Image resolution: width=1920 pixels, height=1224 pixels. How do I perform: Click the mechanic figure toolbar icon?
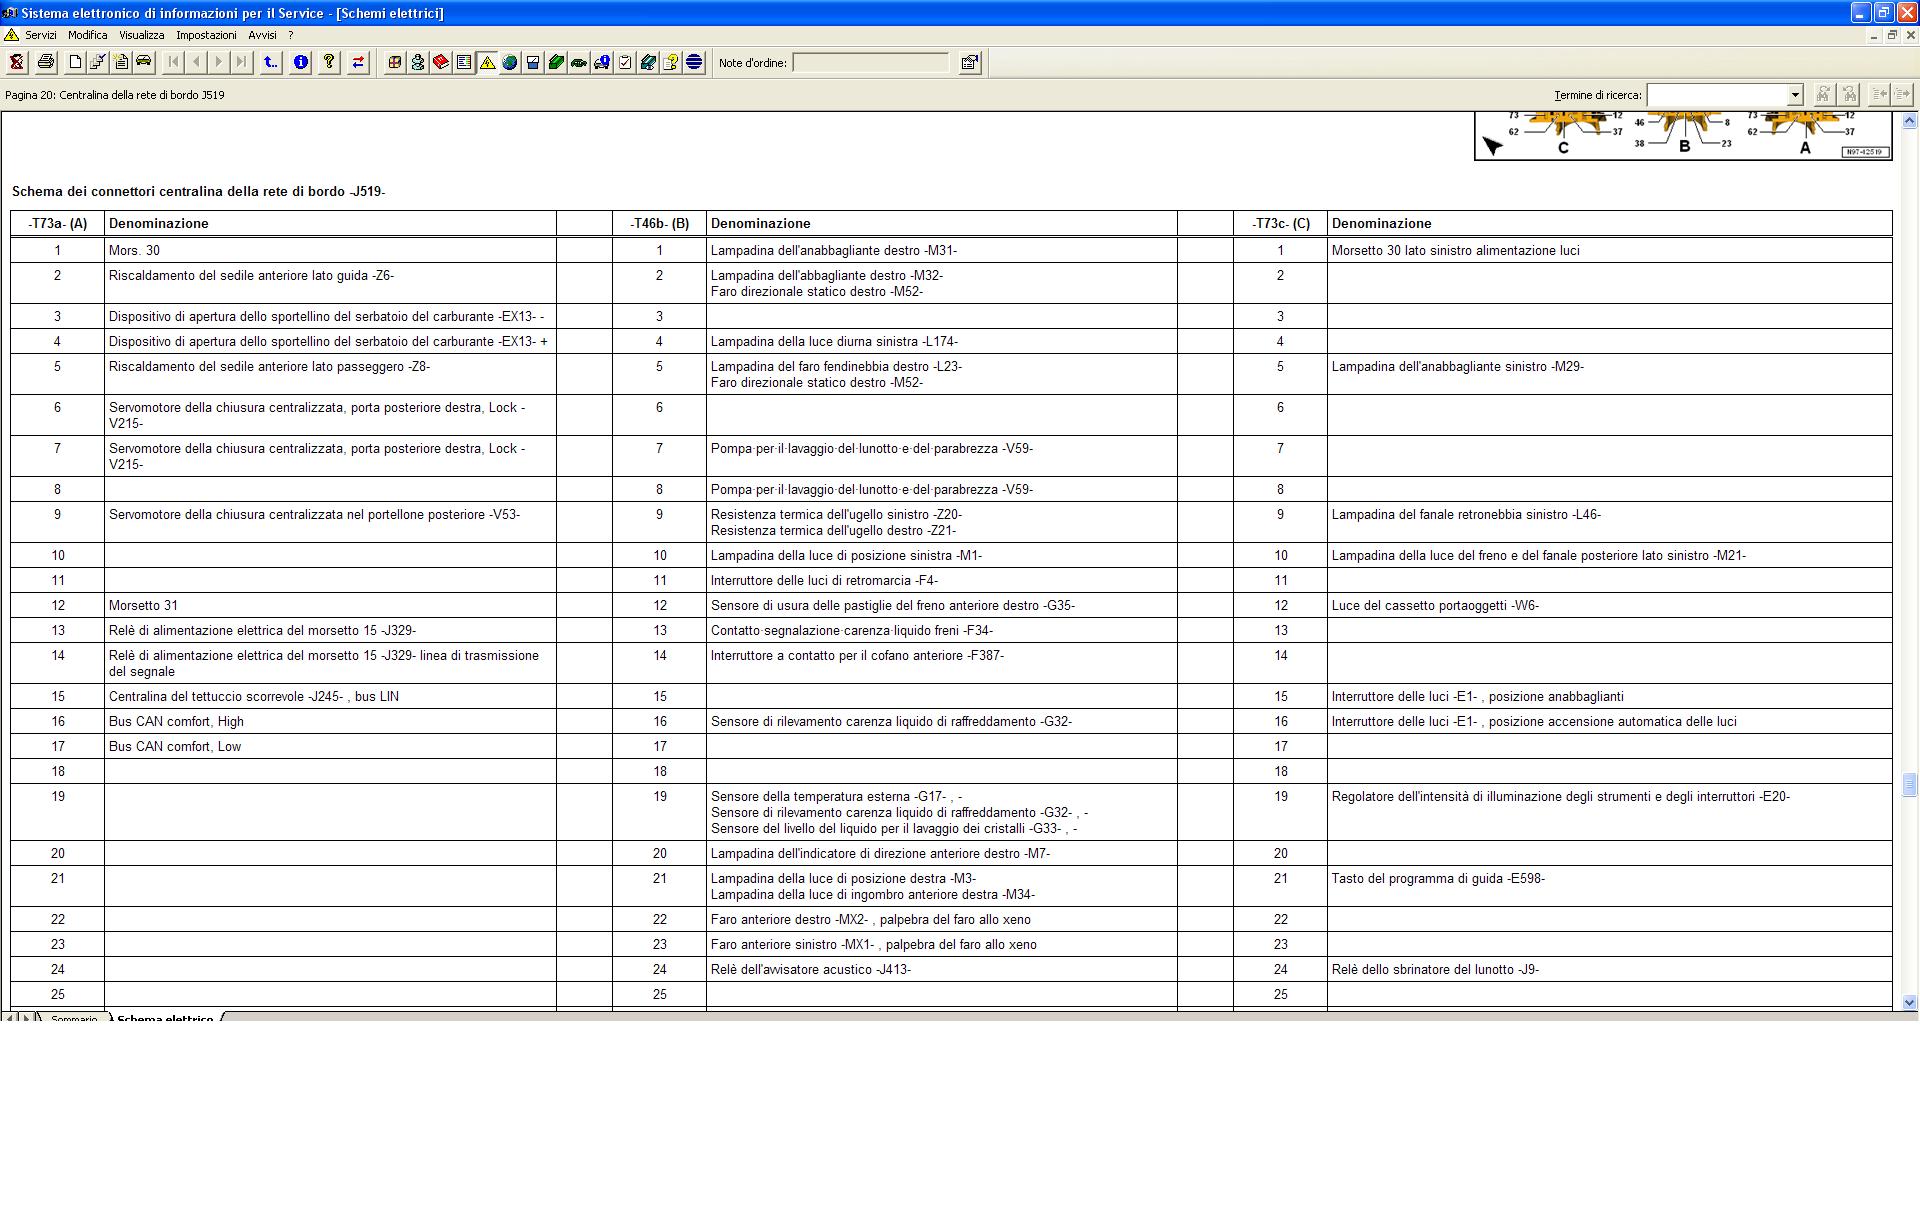pos(418,62)
